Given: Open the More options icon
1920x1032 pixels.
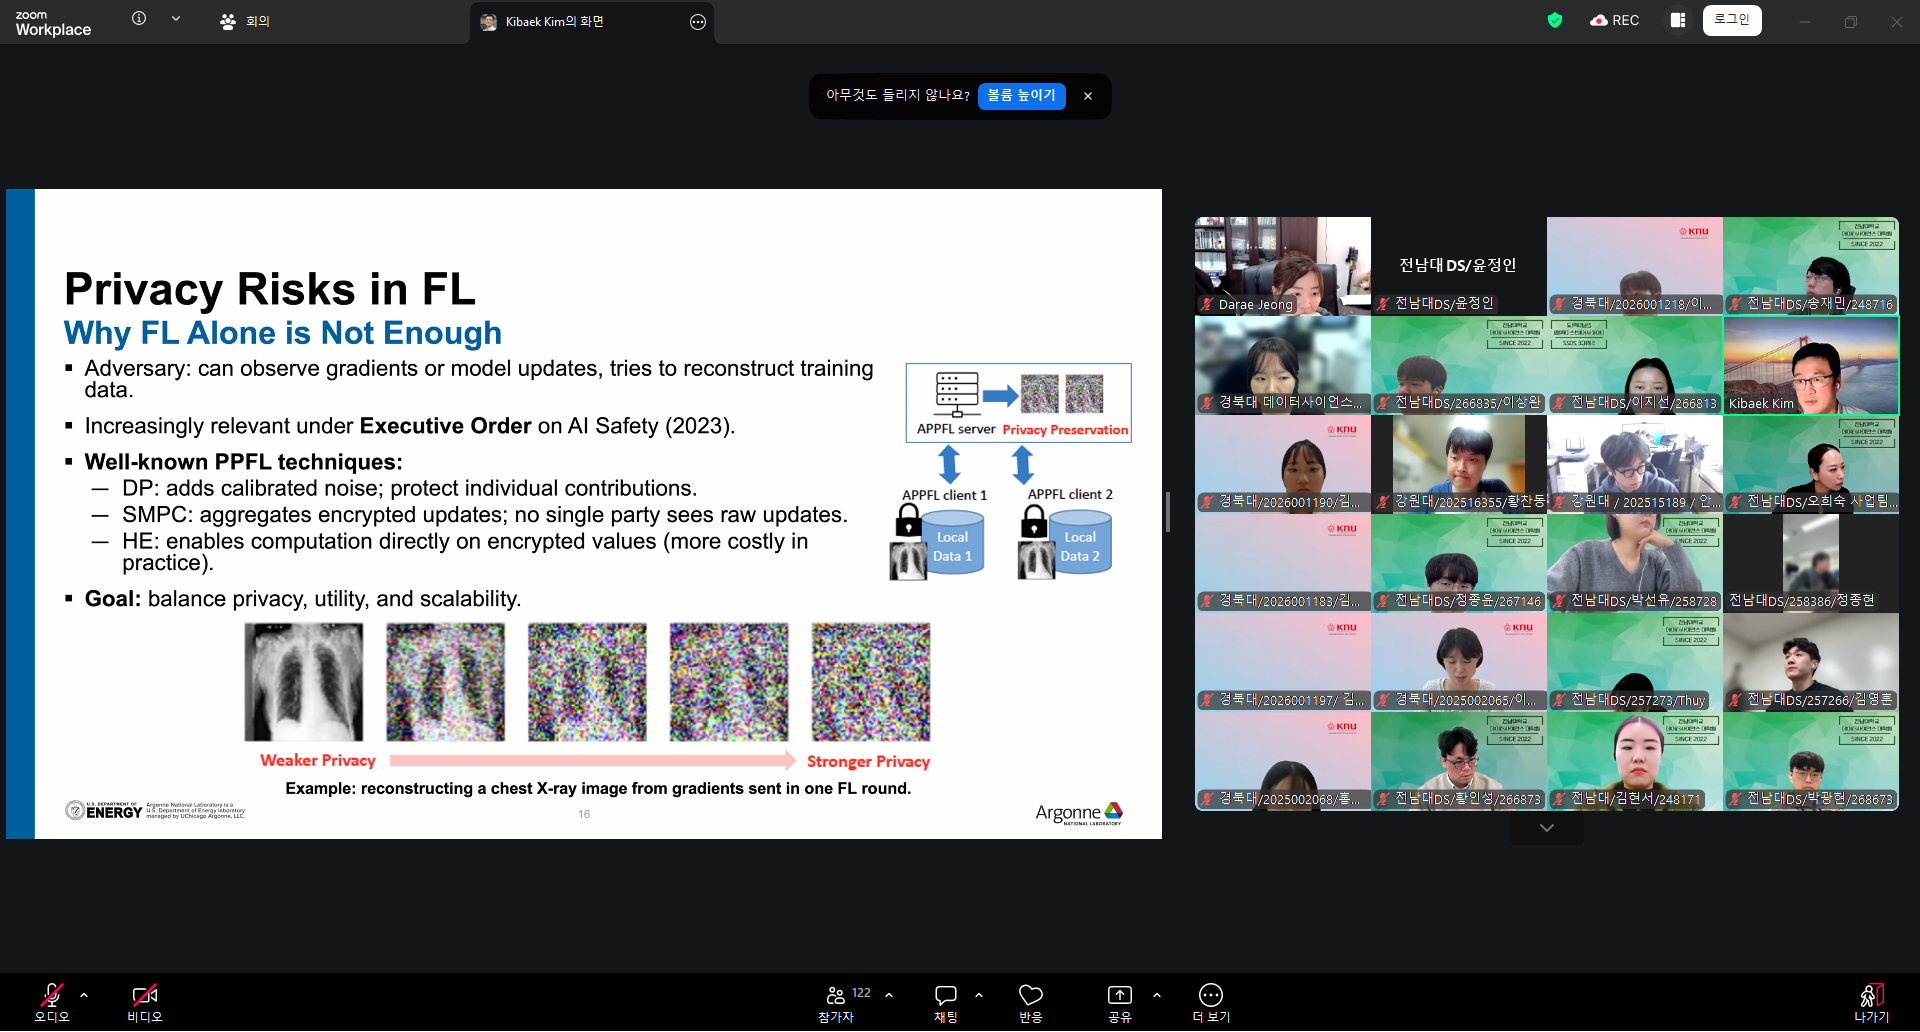Looking at the screenshot, I should pyautogui.click(x=1210, y=1002).
